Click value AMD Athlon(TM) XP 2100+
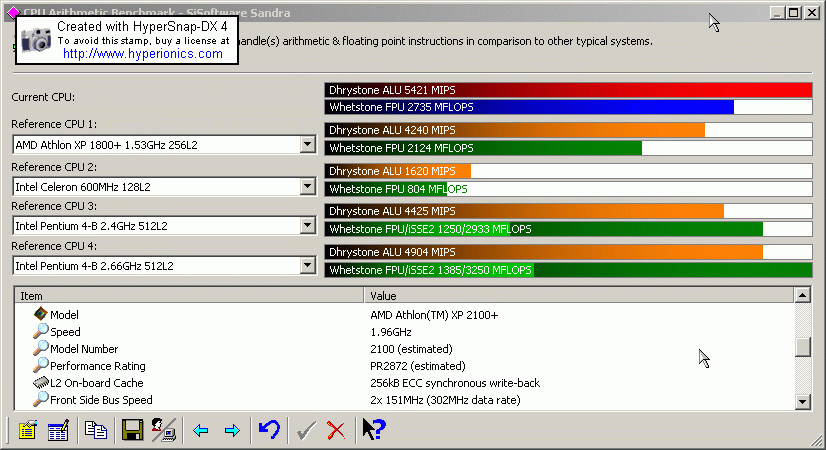 pos(434,315)
